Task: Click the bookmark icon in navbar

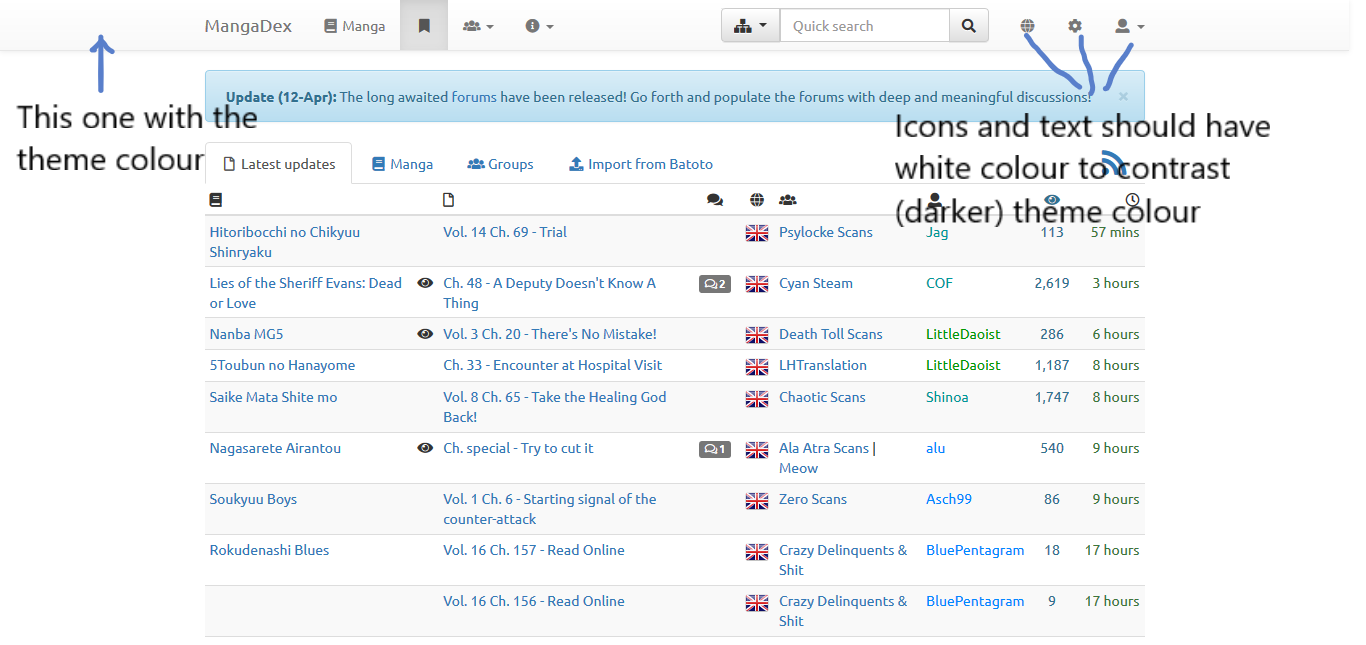Action: click(x=424, y=26)
